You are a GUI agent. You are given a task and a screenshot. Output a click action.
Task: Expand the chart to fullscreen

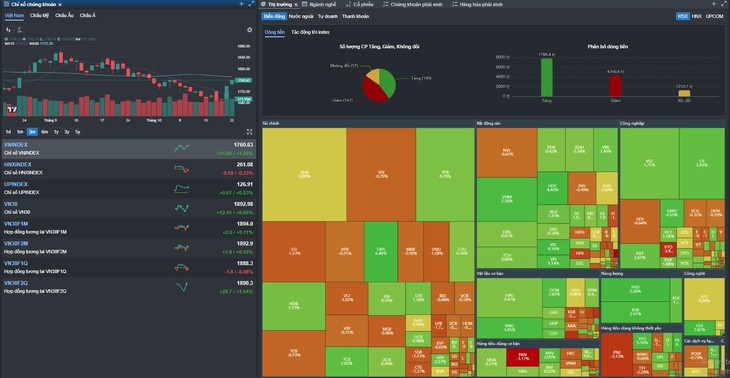click(x=250, y=132)
